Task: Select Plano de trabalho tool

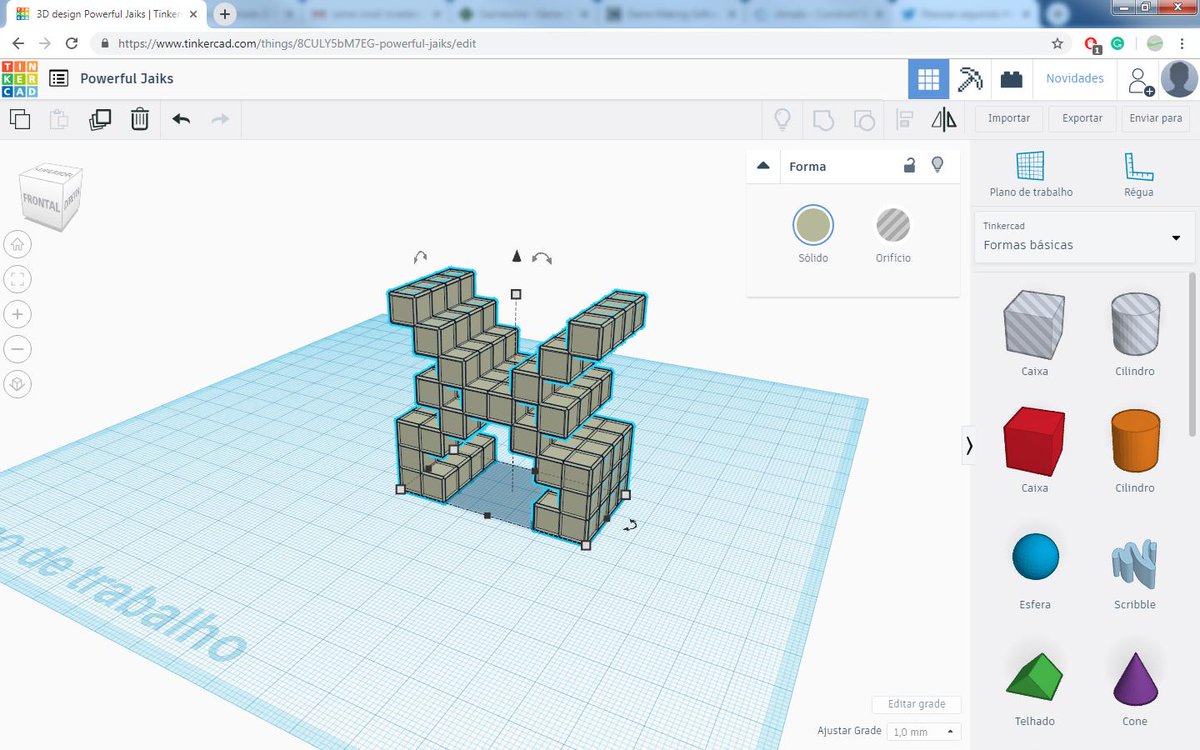Action: coord(1031,174)
